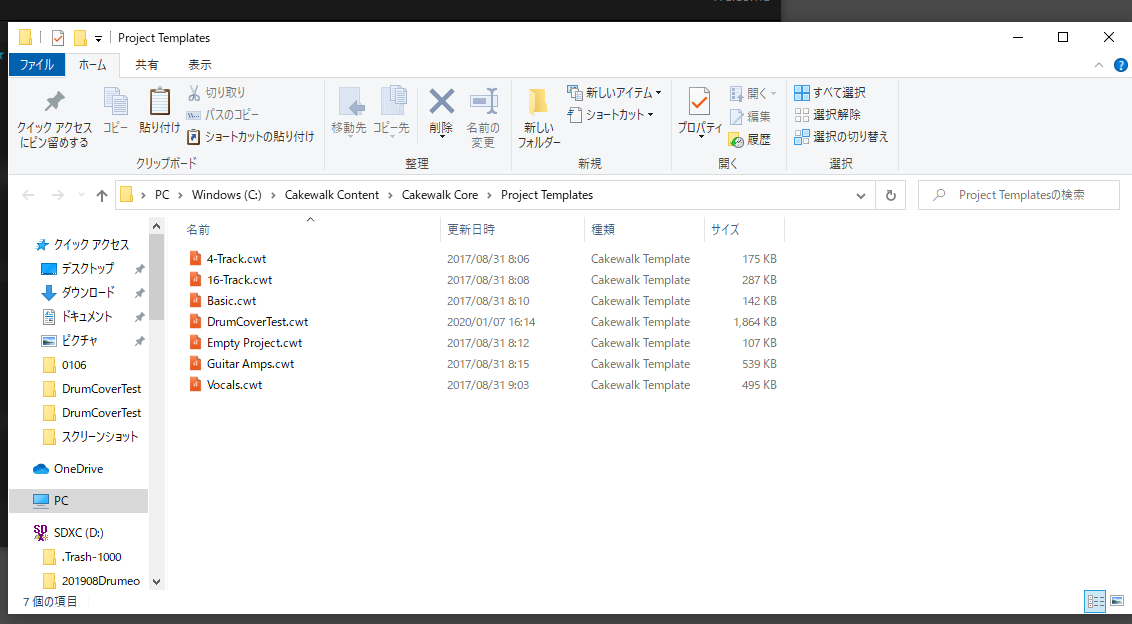Go back with the left arrow button
The width and height of the screenshot is (1132, 624).
(28, 195)
